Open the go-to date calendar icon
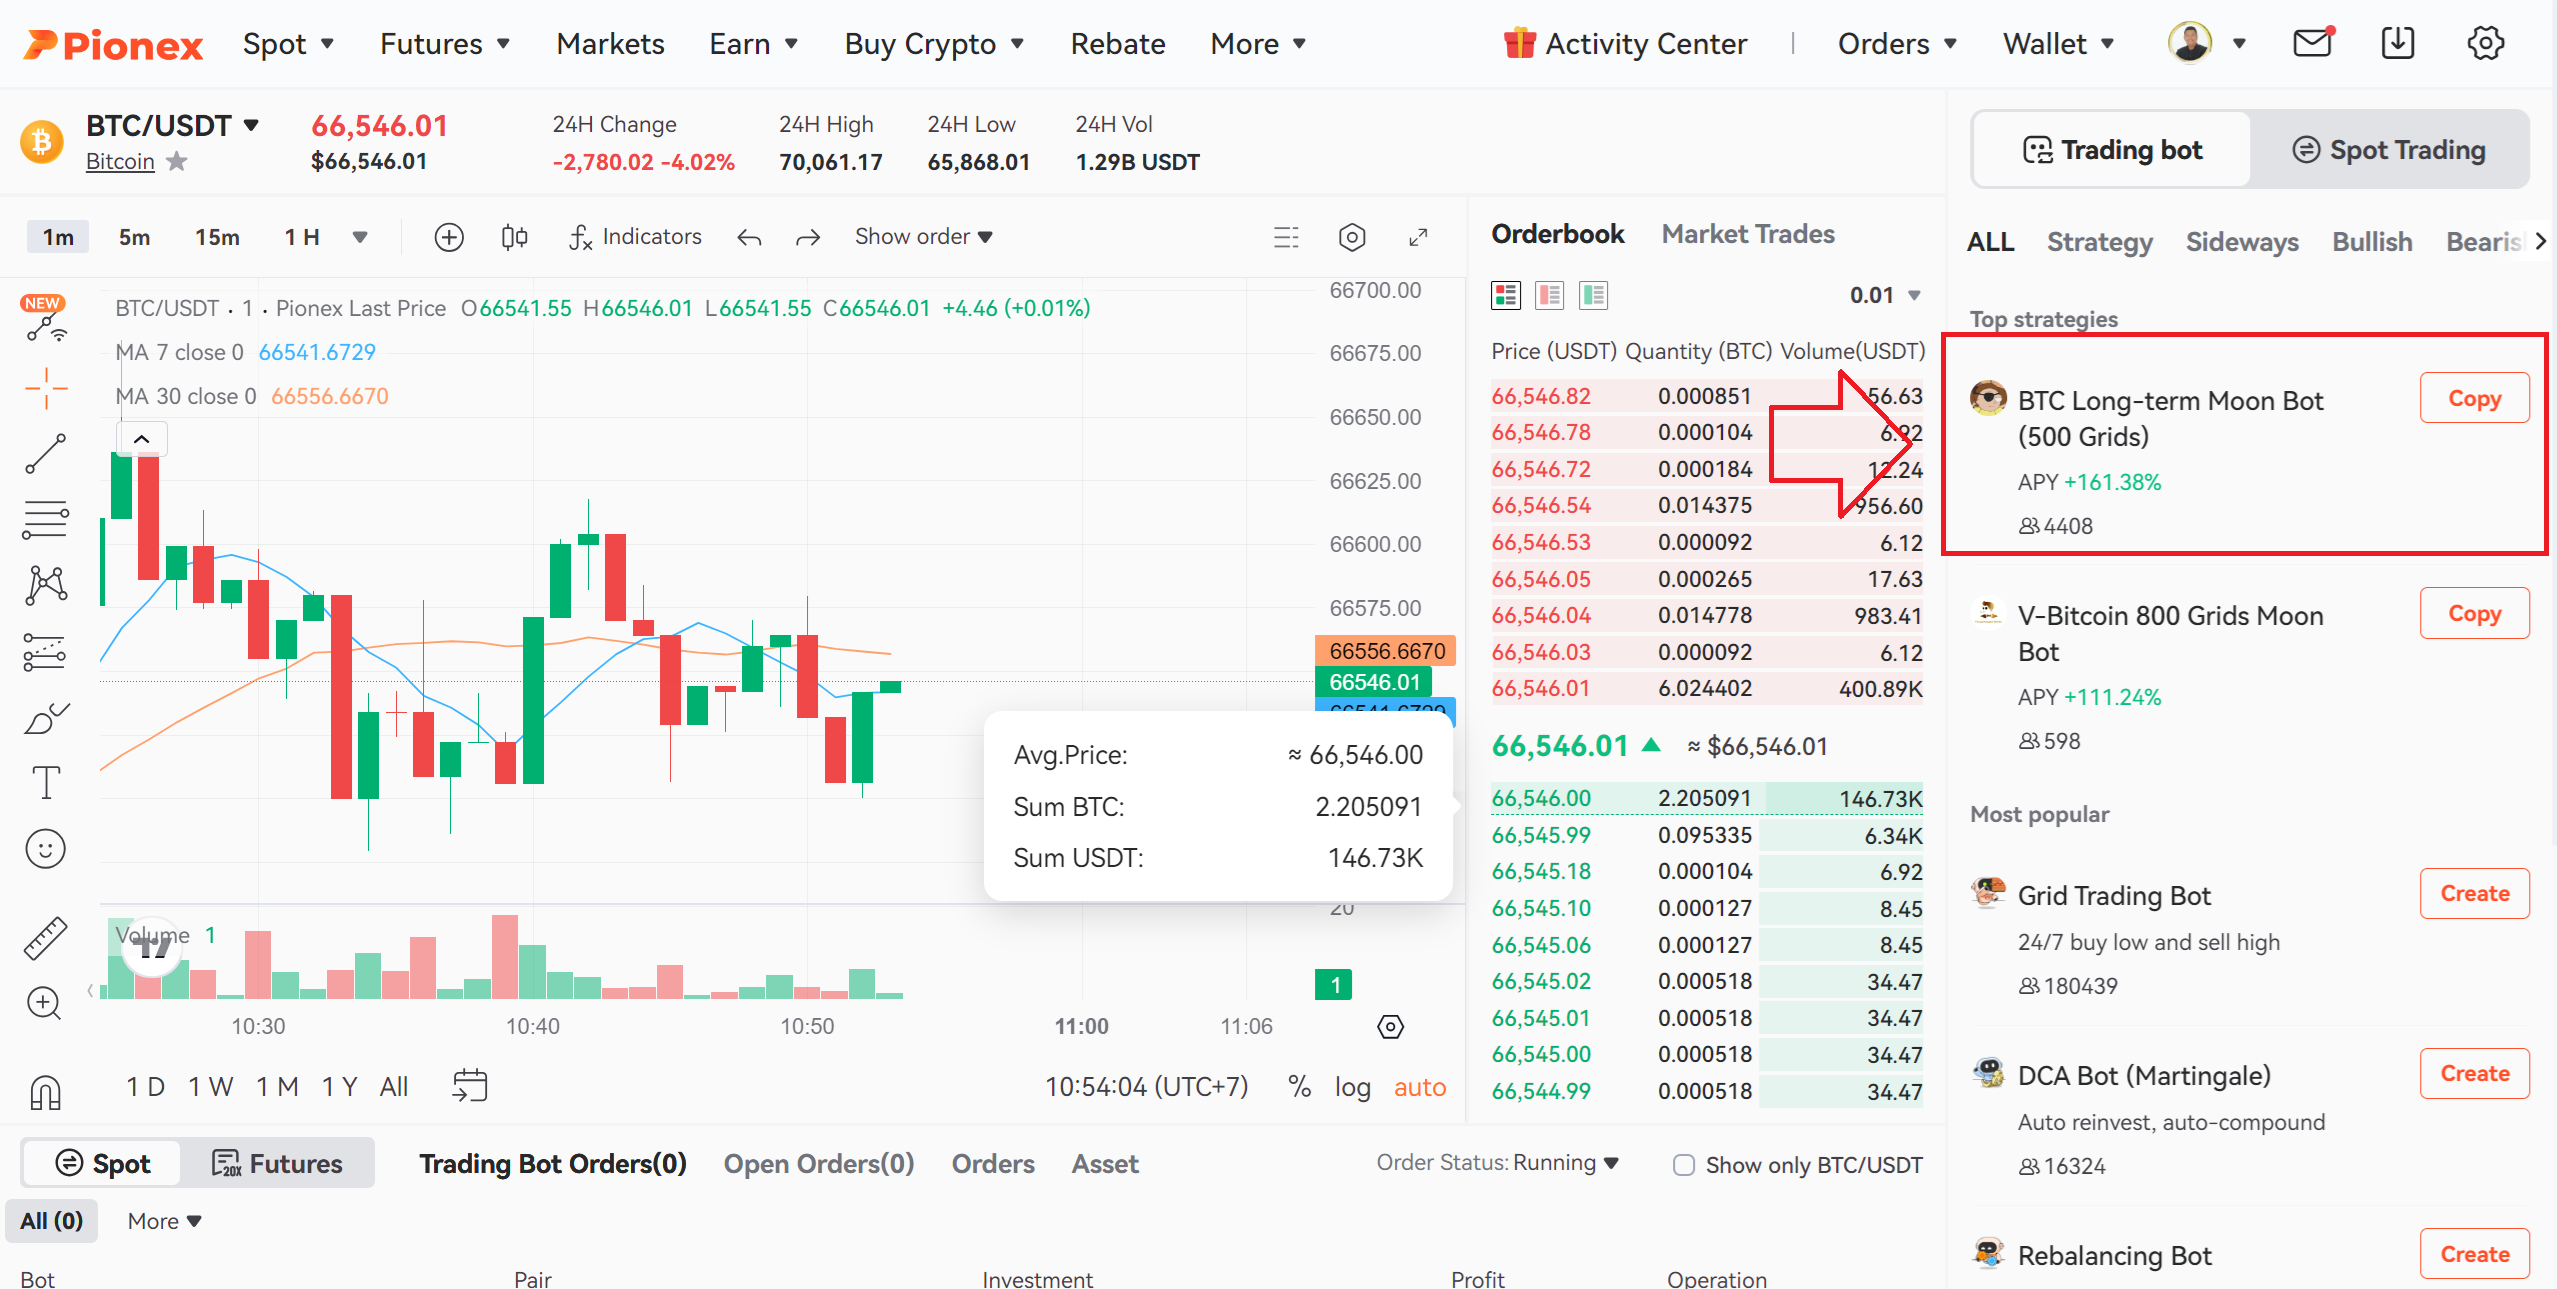 pos(470,1085)
